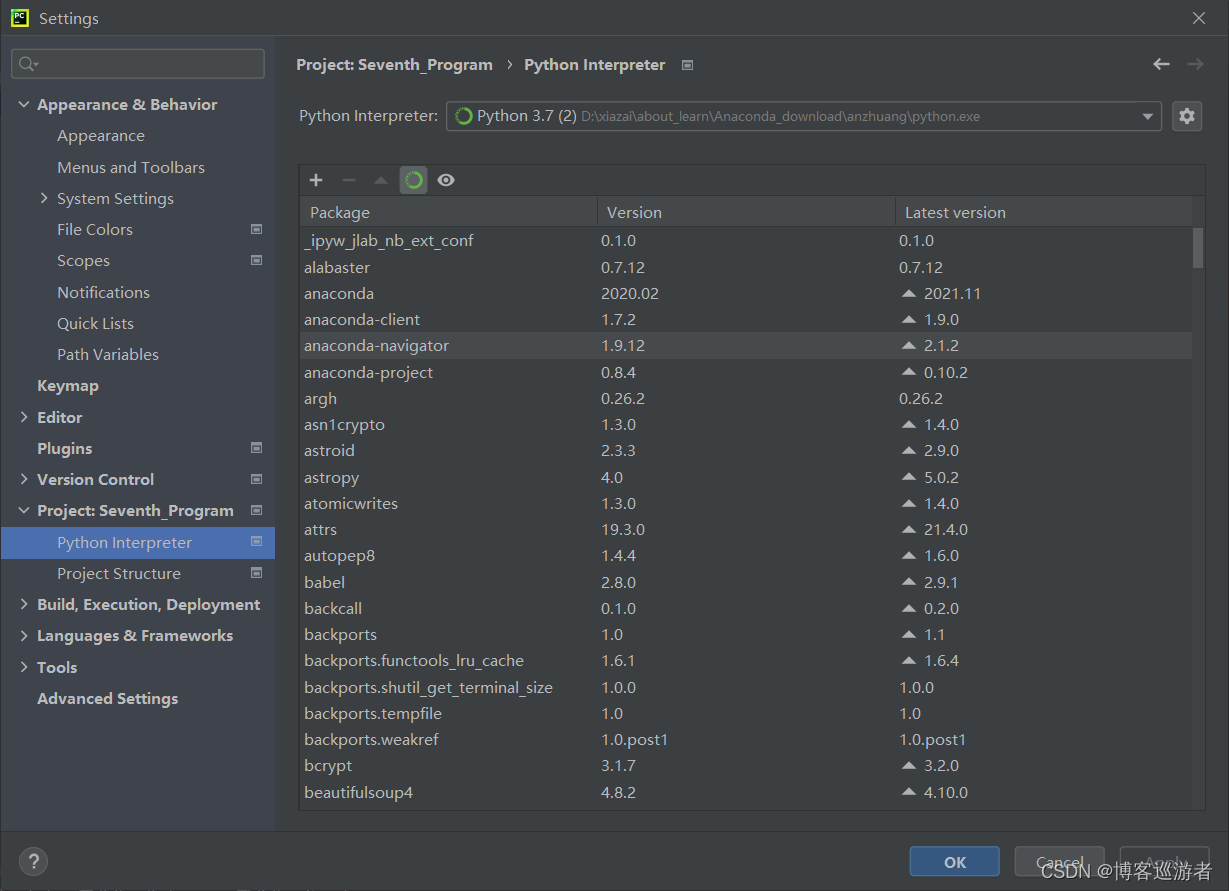Expand the Languages & Frameworks section
This screenshot has height=891, width=1229.
(x=24, y=635)
